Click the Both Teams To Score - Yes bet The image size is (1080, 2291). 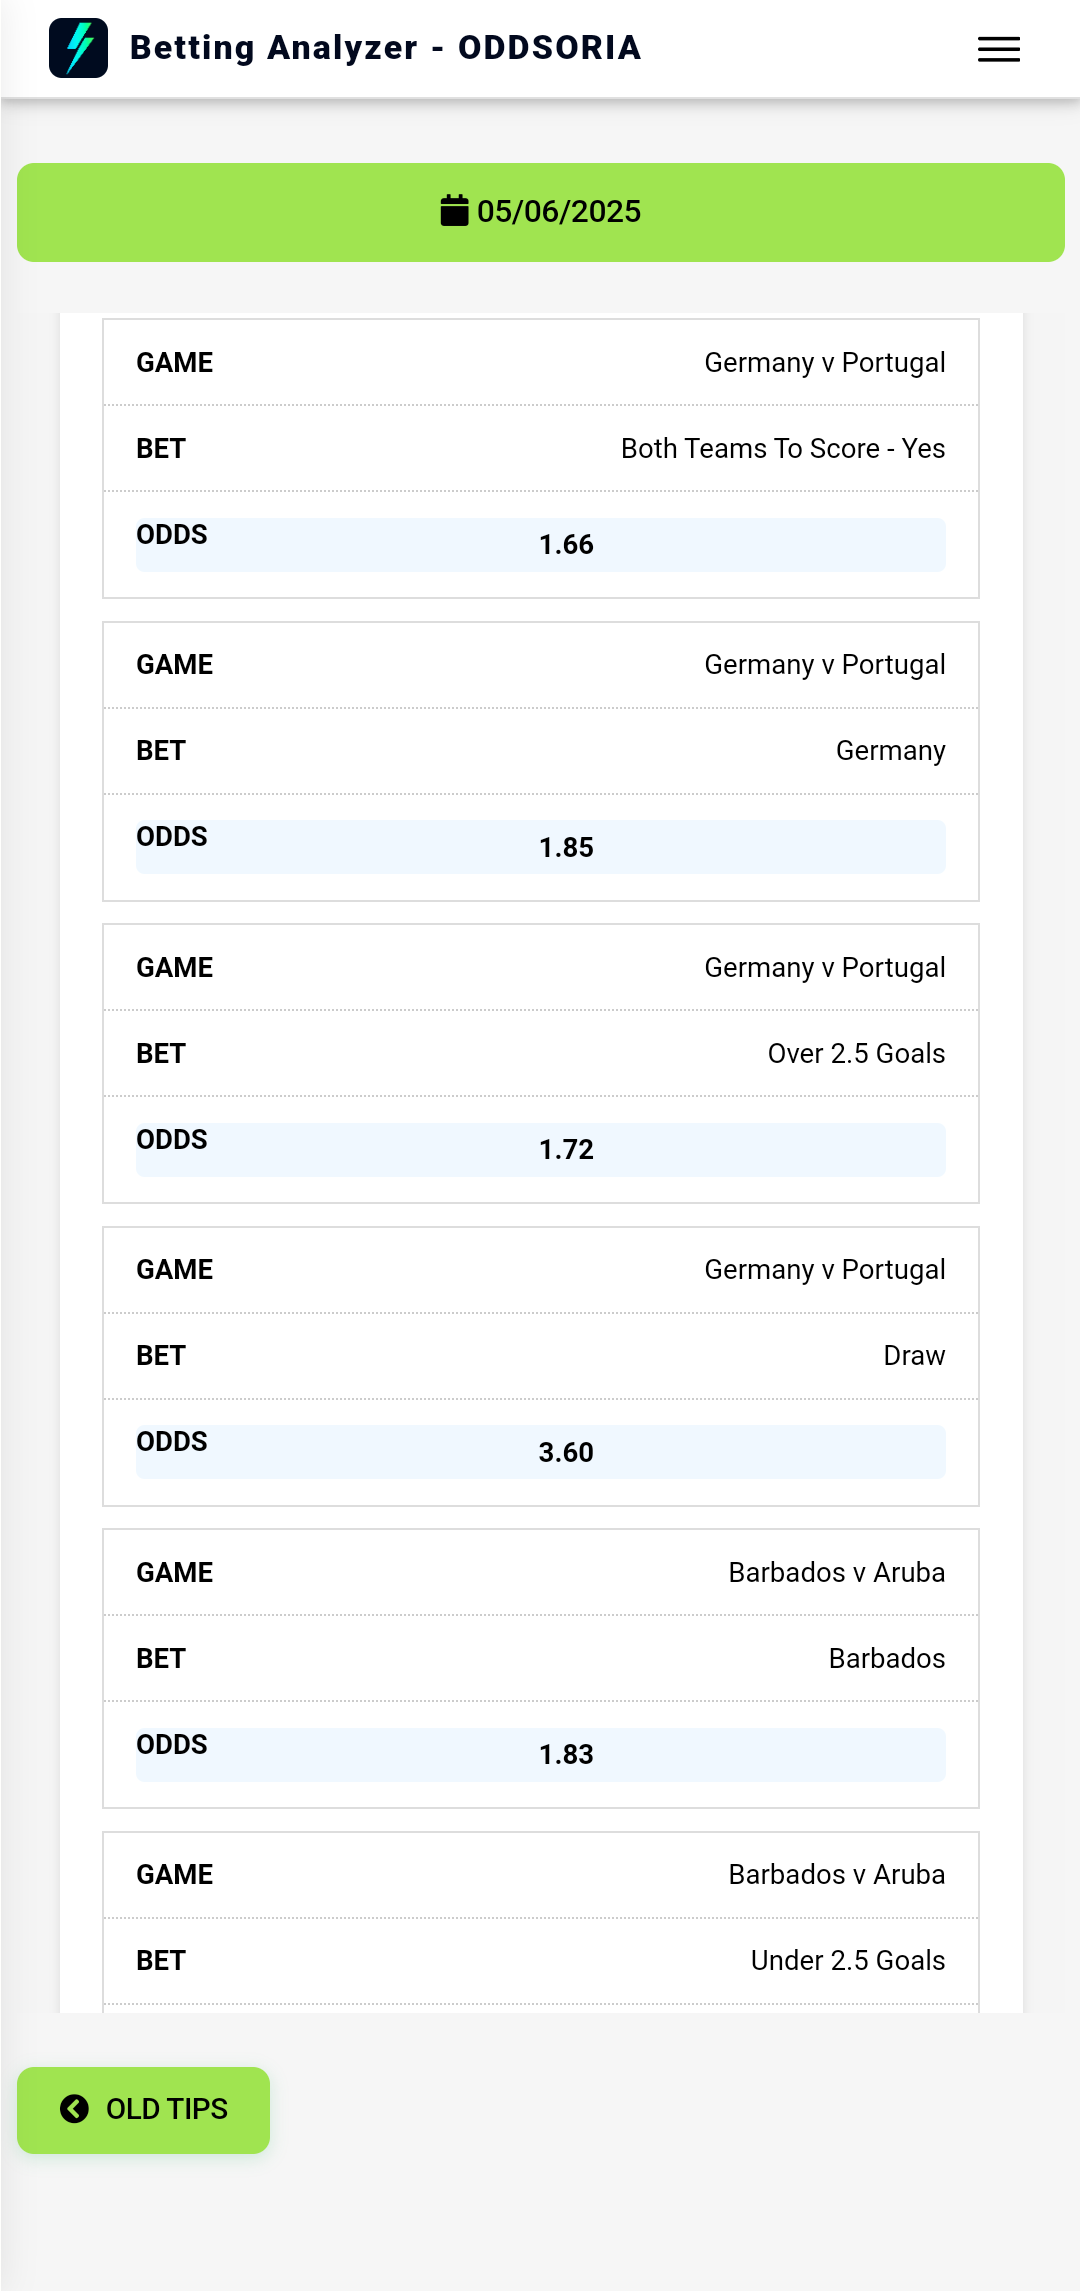[783, 449]
